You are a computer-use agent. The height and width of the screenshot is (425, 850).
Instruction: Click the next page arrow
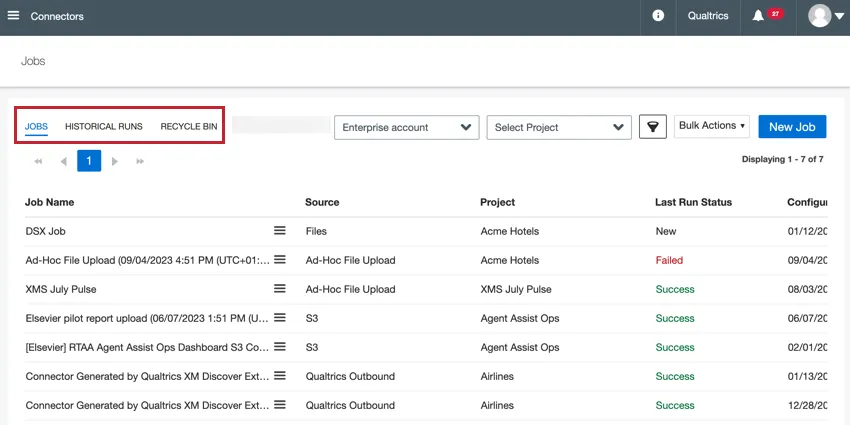click(115, 161)
